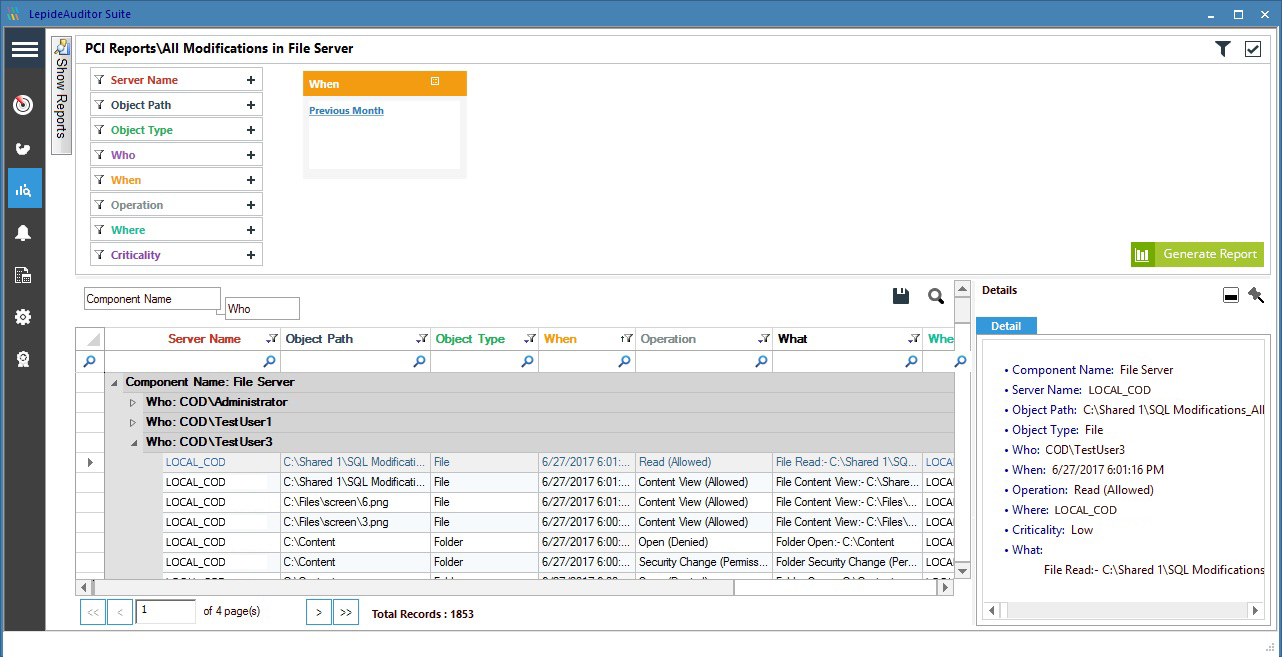Click the Object Path search cell

pos(355,361)
